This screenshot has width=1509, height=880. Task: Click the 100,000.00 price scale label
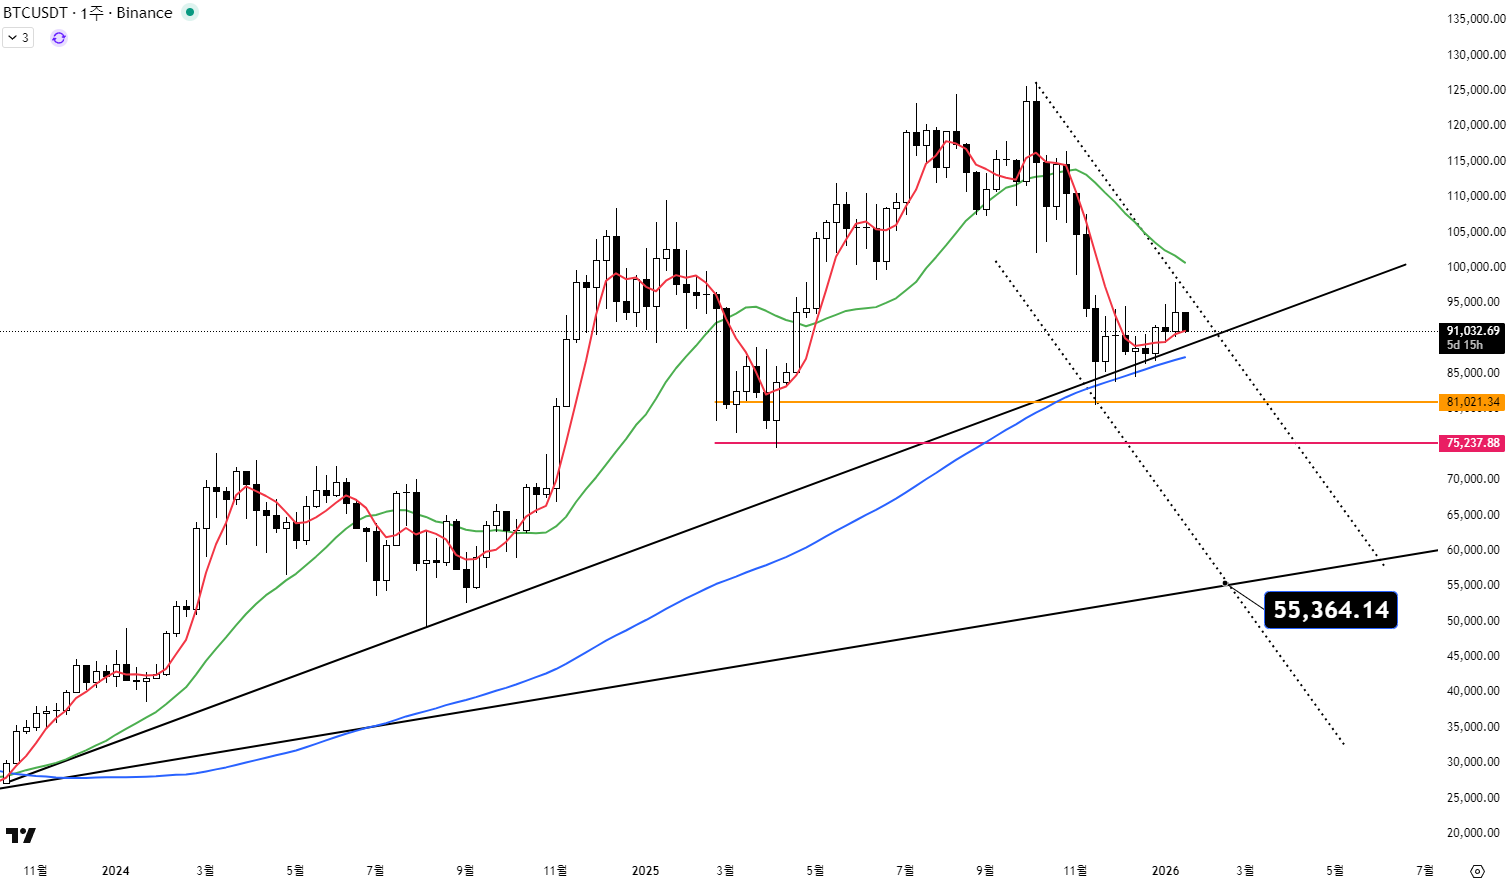point(1476,267)
